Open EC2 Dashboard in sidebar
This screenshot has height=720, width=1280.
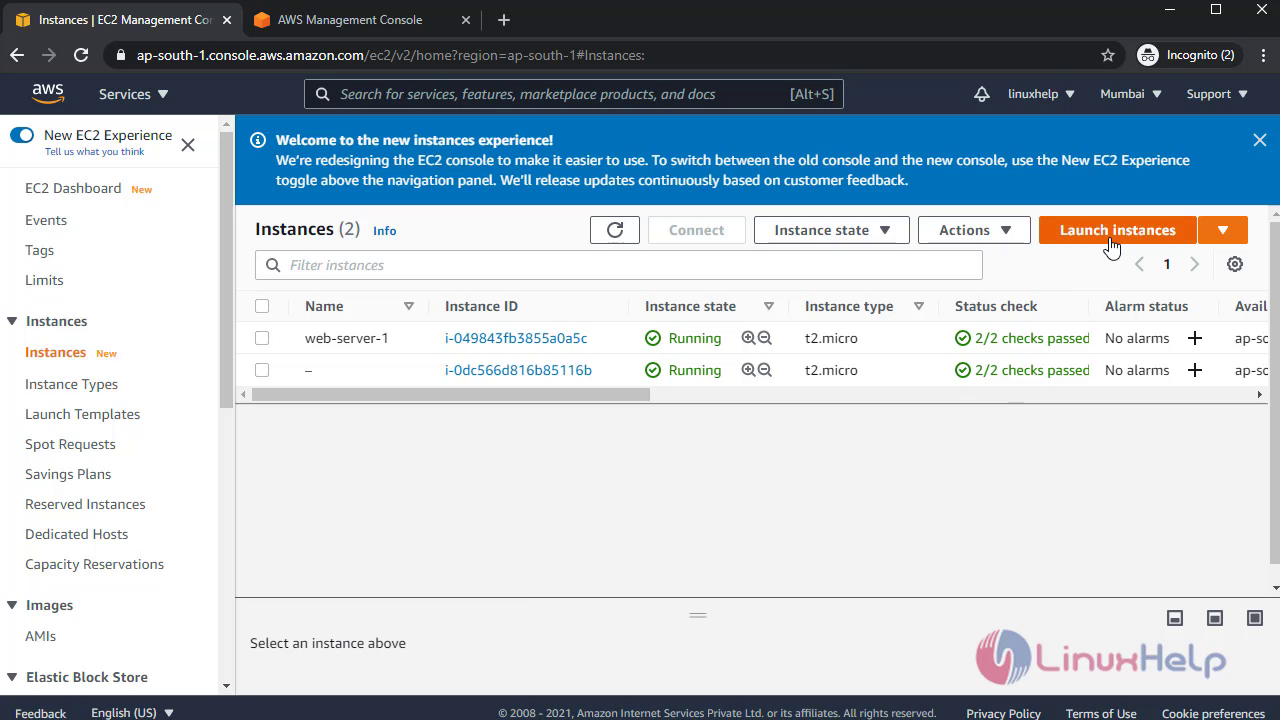pyautogui.click(x=73, y=188)
